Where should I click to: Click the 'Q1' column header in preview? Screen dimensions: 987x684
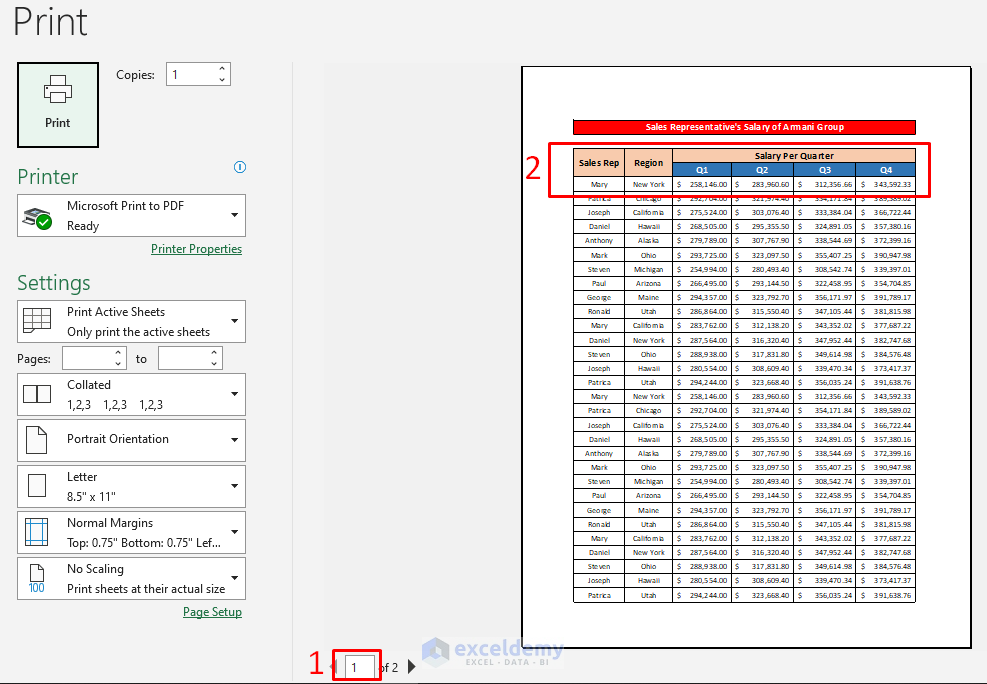pos(702,170)
